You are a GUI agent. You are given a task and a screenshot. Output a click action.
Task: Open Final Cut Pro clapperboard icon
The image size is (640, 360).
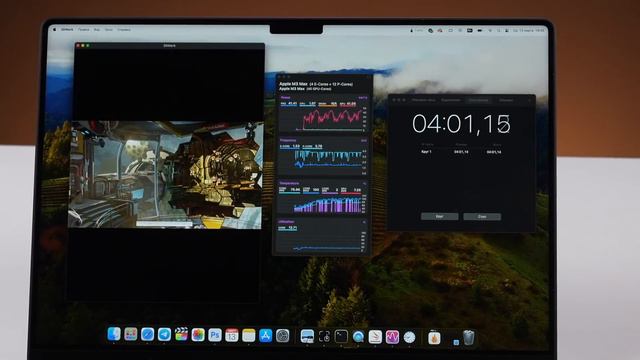tap(181, 335)
